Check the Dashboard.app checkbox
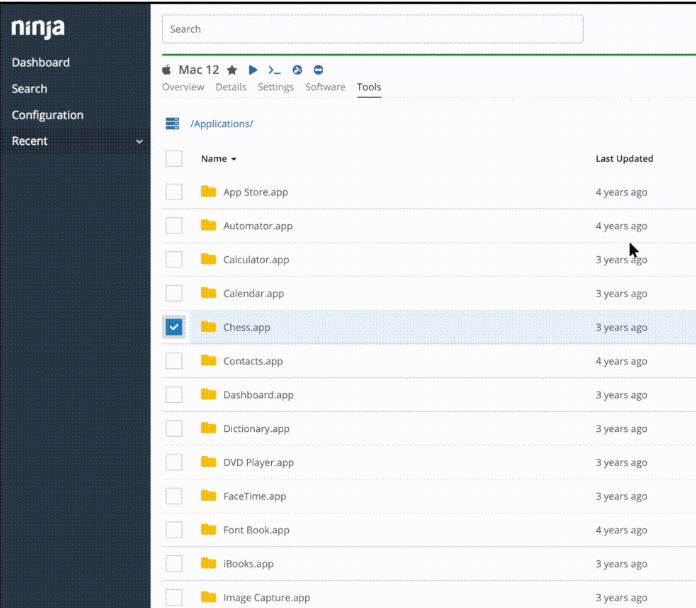696x608 pixels. [174, 395]
